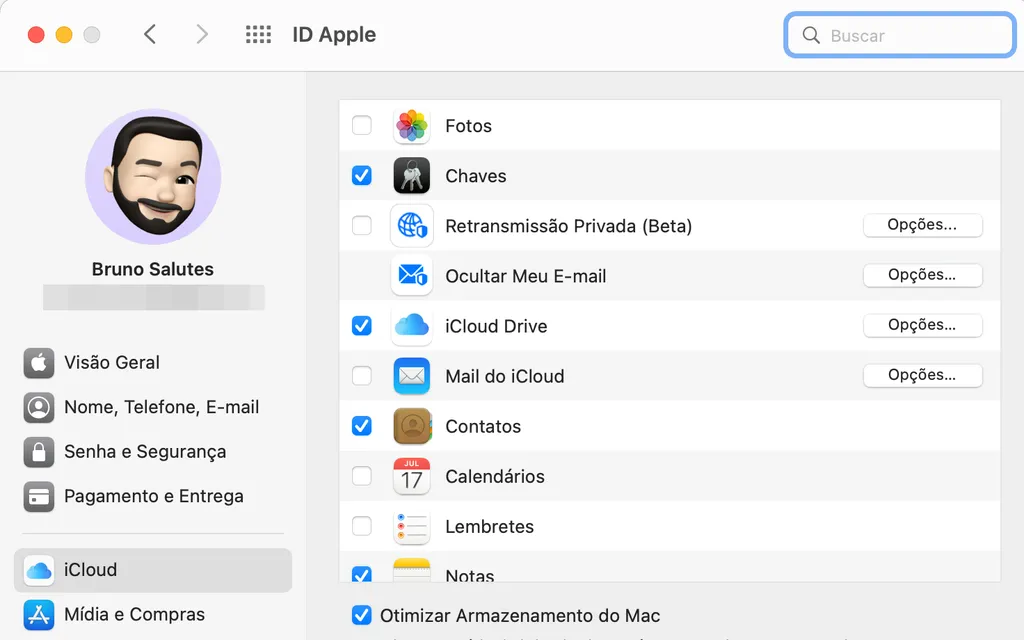Viewport: 1024px width, 640px height.
Task: Uncheck the Notas checkbox
Action: coord(362,573)
